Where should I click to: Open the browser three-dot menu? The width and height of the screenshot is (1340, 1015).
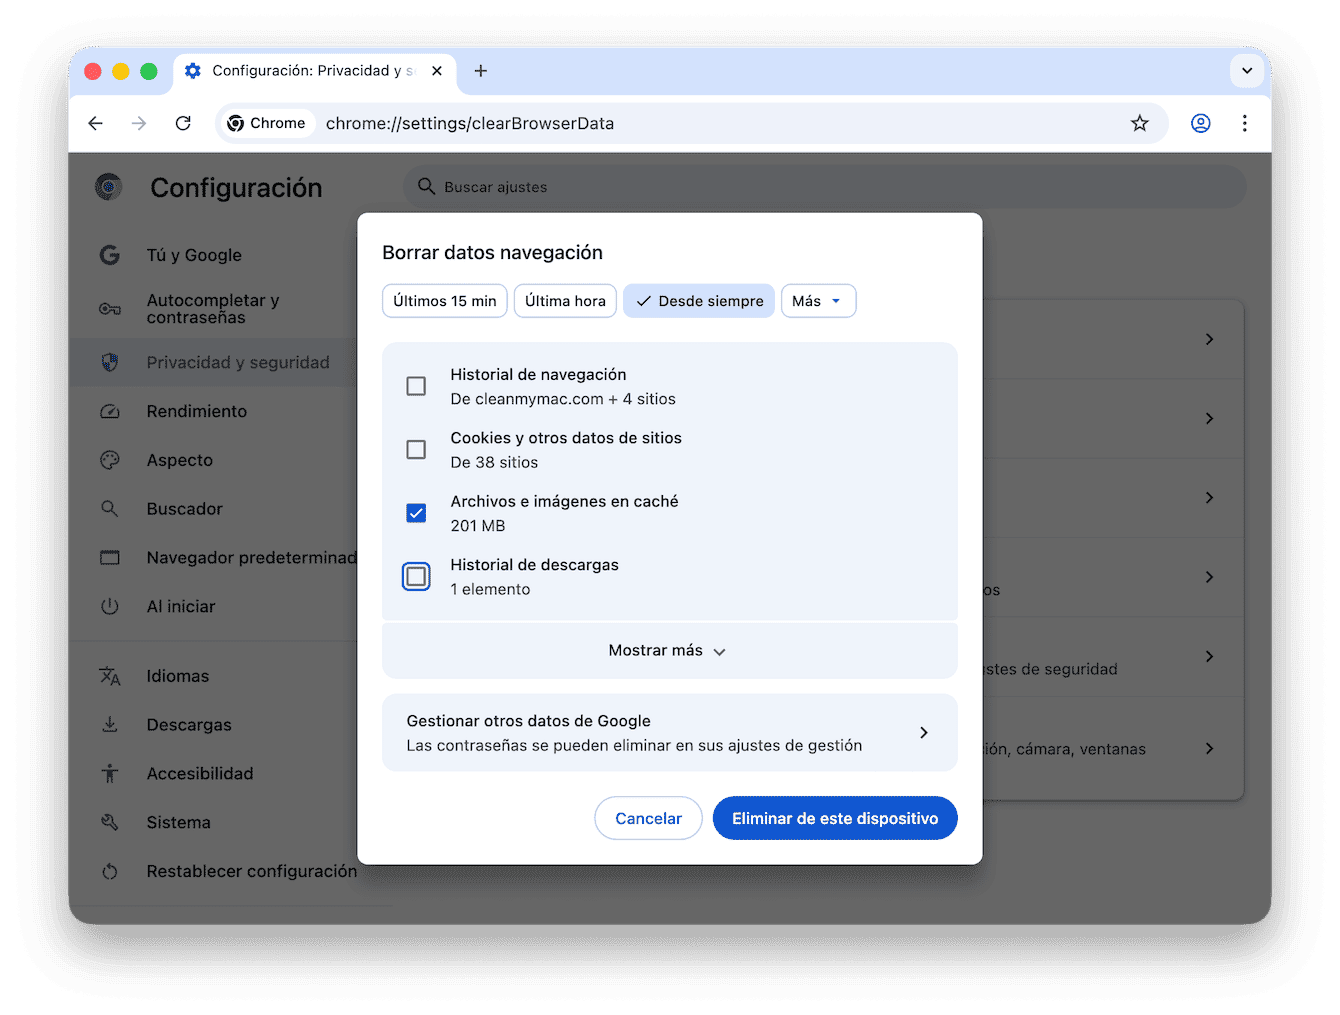pyautogui.click(x=1245, y=123)
